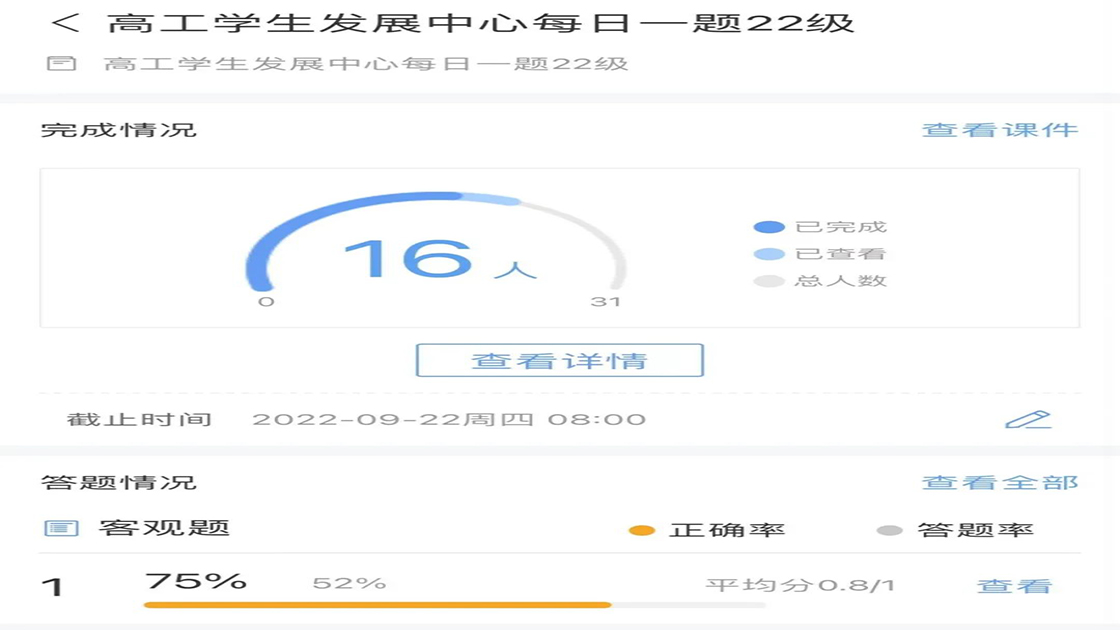This screenshot has height=630, width=1120.
Task: Click the 客观题 list icon
Action: 61,528
